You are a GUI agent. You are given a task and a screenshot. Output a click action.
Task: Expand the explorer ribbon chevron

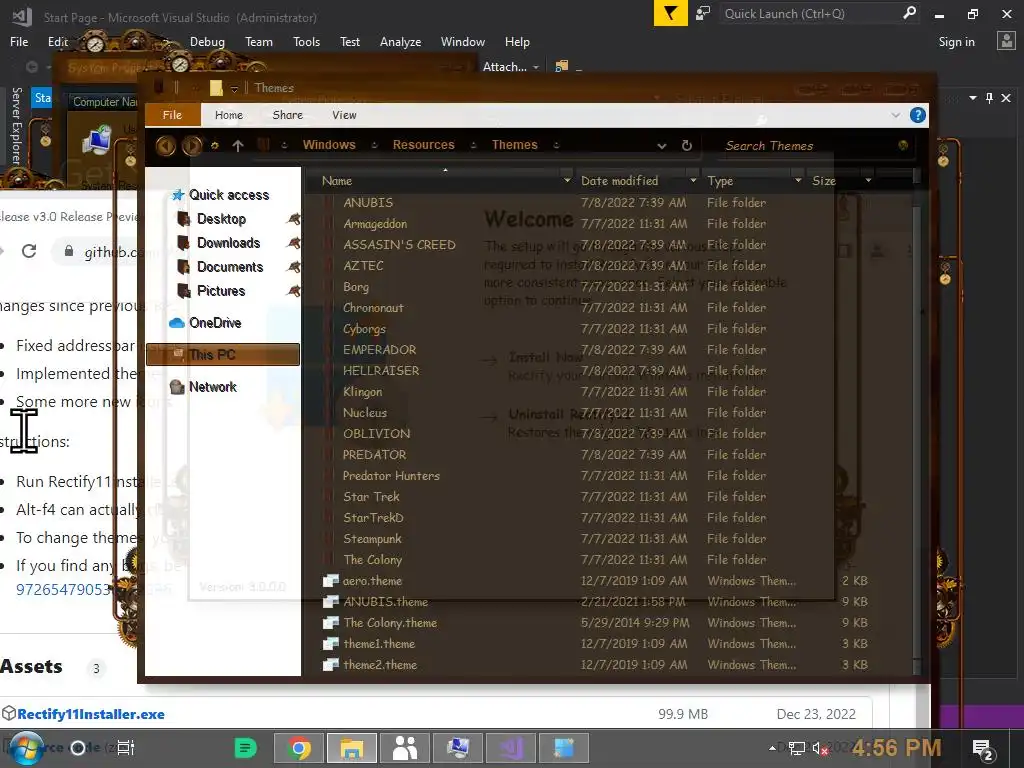coord(895,115)
